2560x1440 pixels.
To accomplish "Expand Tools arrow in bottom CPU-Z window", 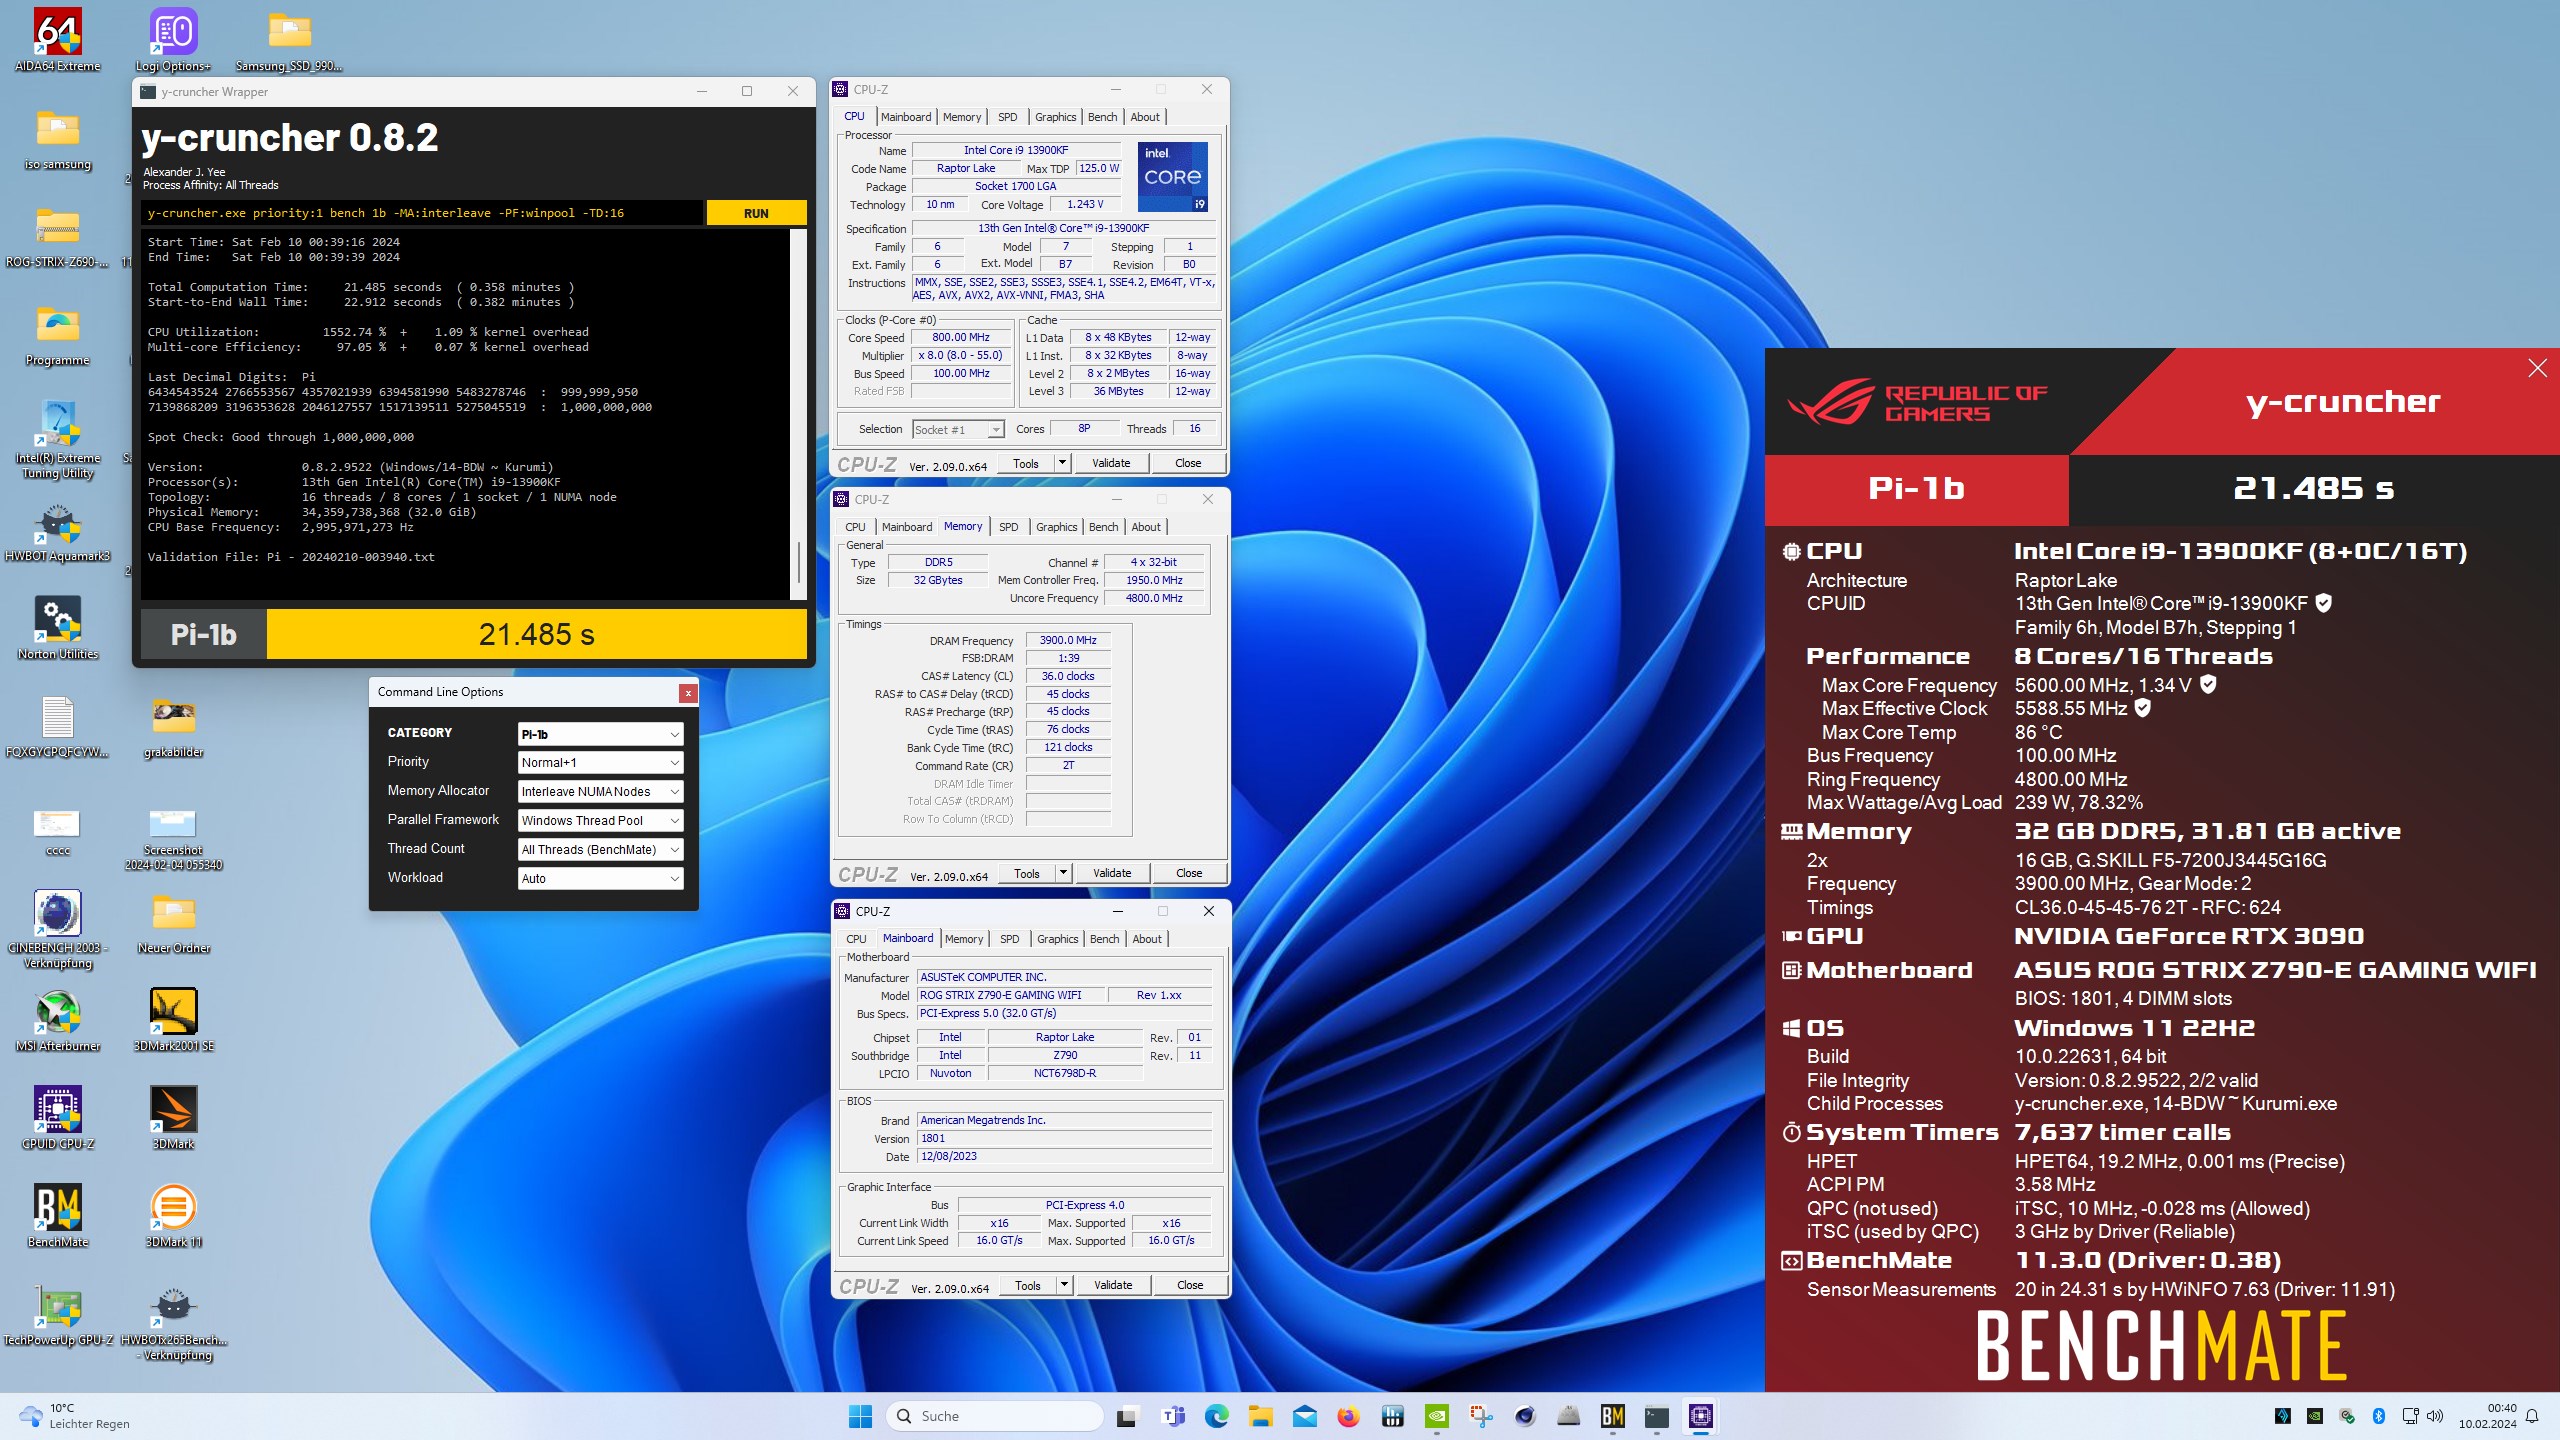I will (1064, 1285).
